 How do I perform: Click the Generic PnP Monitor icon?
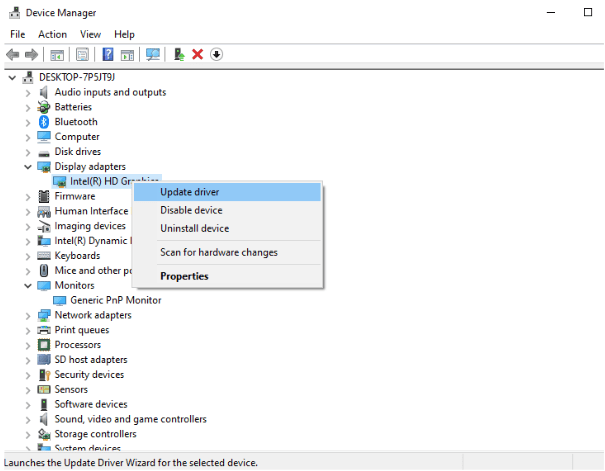[59, 300]
